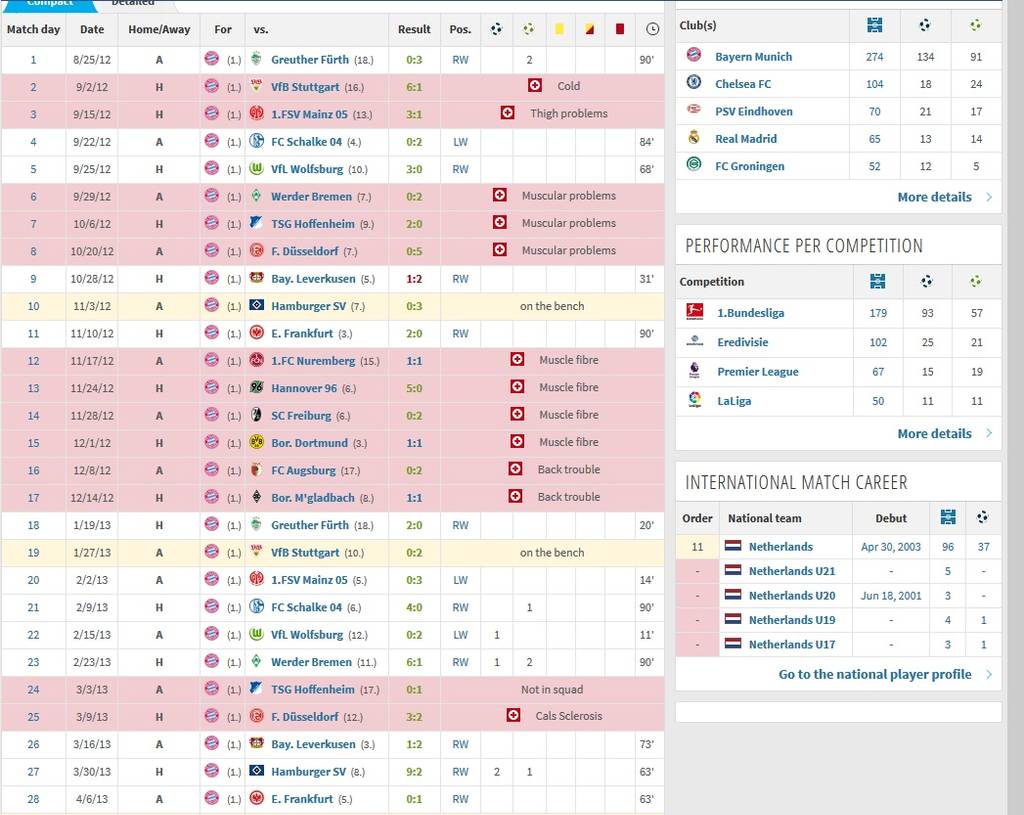
Task: Click the injury icon beside Thigh problems
Action: point(507,113)
